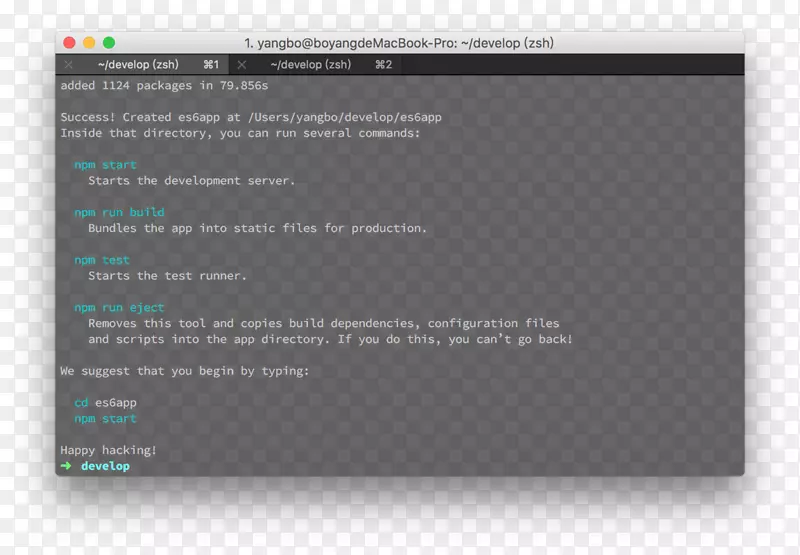Close the second ~/develop (zsh) tab

(x=241, y=65)
